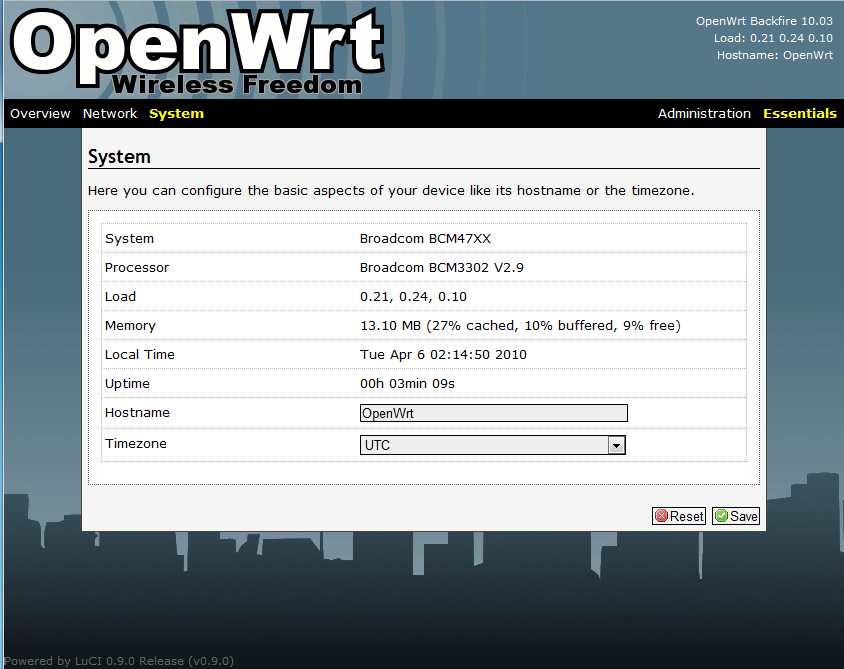
Task: Click the Broadcom BCM3302 processor value
Action: [442, 268]
